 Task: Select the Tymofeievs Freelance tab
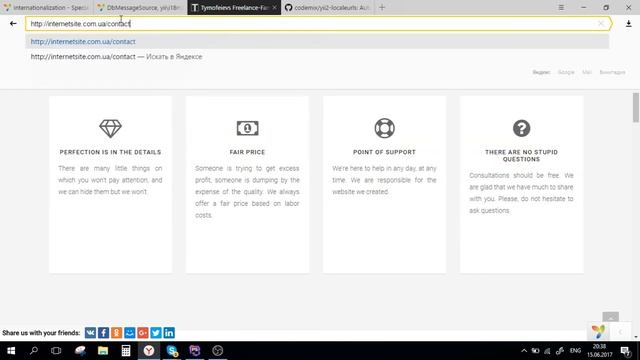tap(230, 7)
